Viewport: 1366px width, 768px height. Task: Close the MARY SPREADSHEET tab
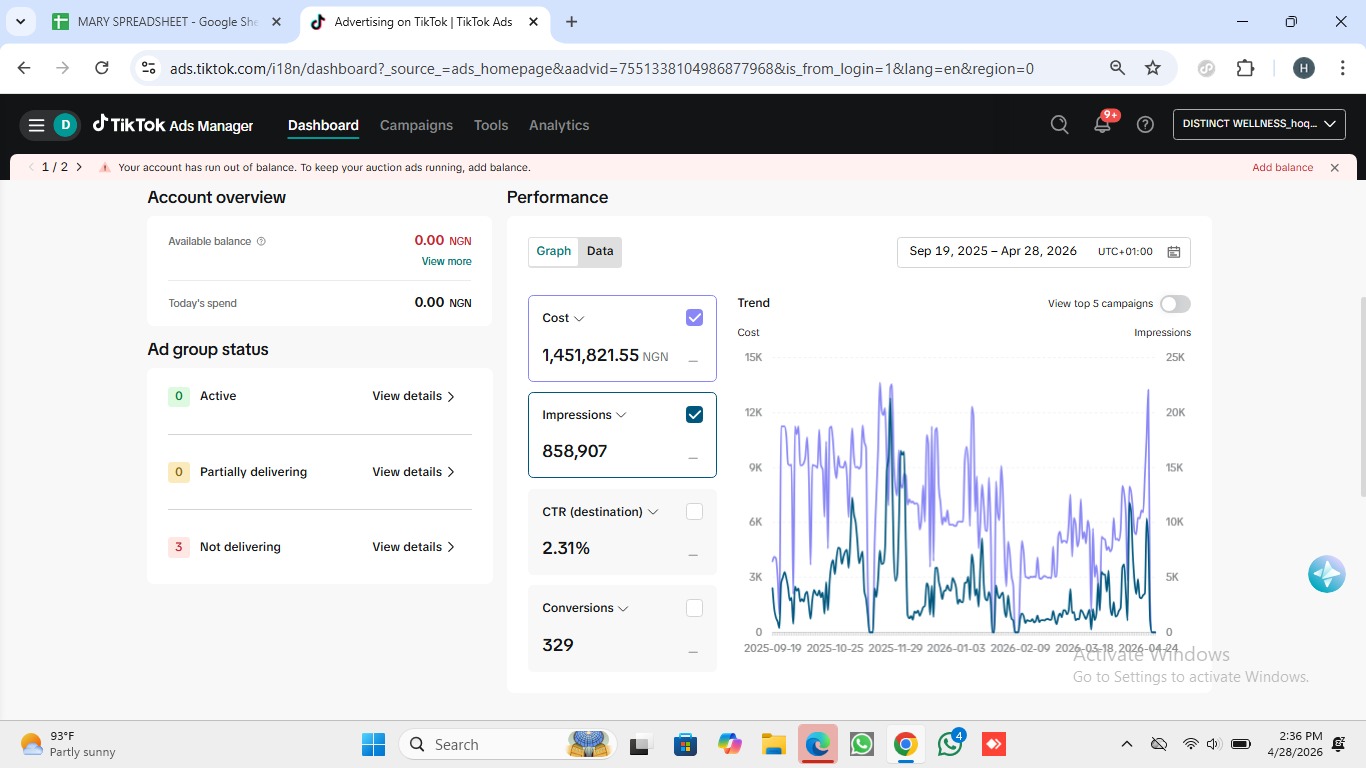click(x=276, y=22)
